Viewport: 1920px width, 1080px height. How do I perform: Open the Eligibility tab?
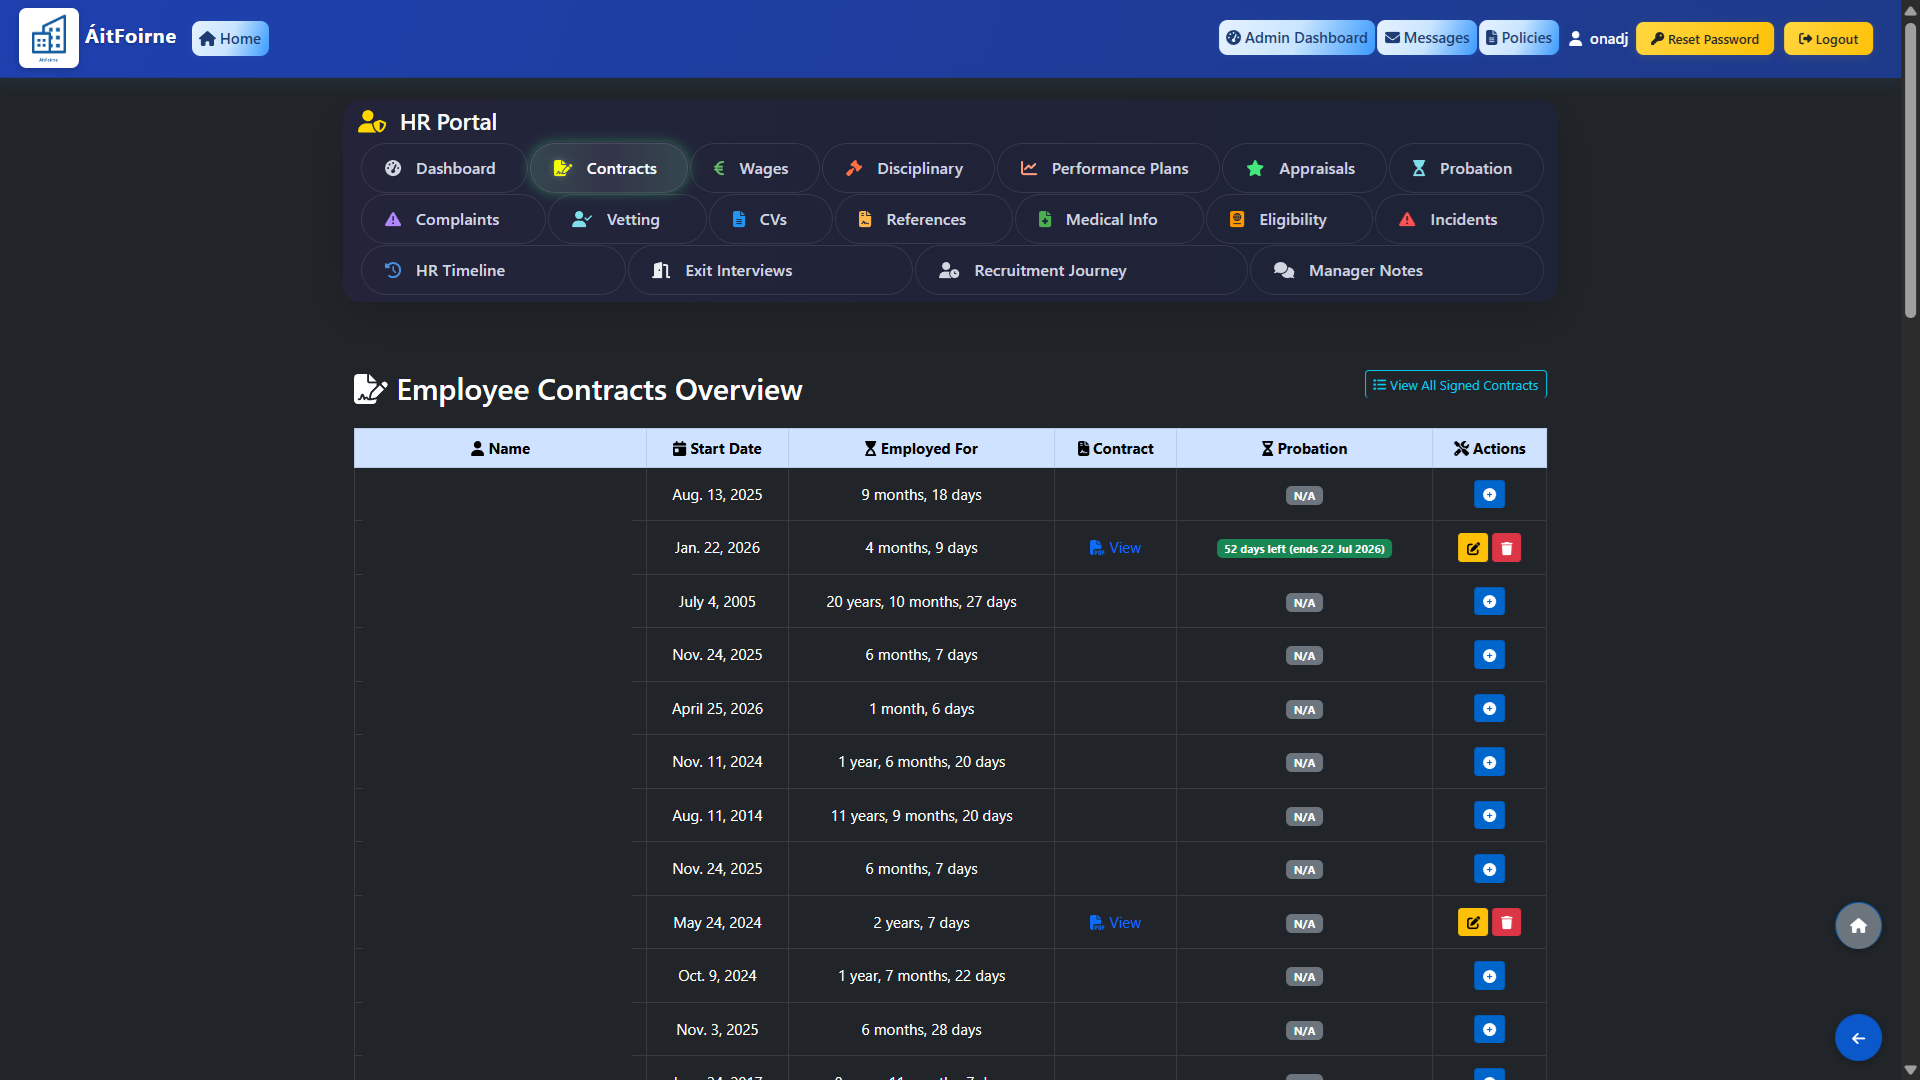coord(1289,219)
